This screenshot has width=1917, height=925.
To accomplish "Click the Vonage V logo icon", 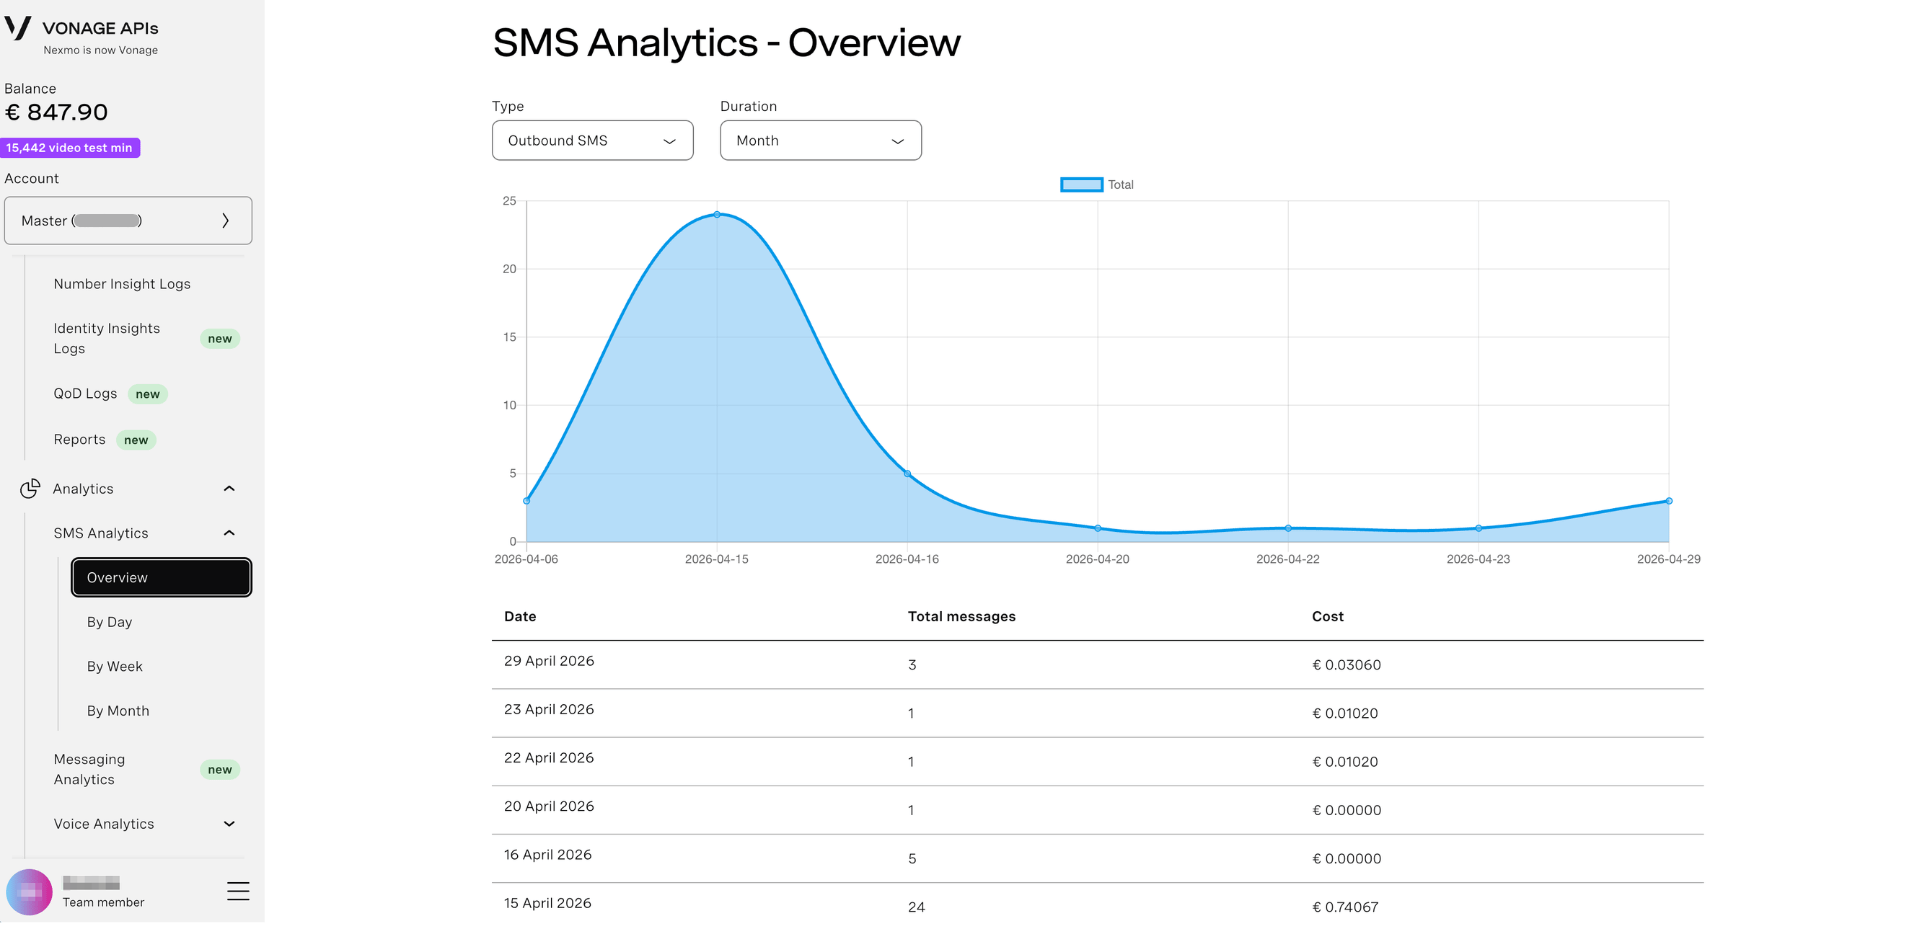I will click(18, 28).
